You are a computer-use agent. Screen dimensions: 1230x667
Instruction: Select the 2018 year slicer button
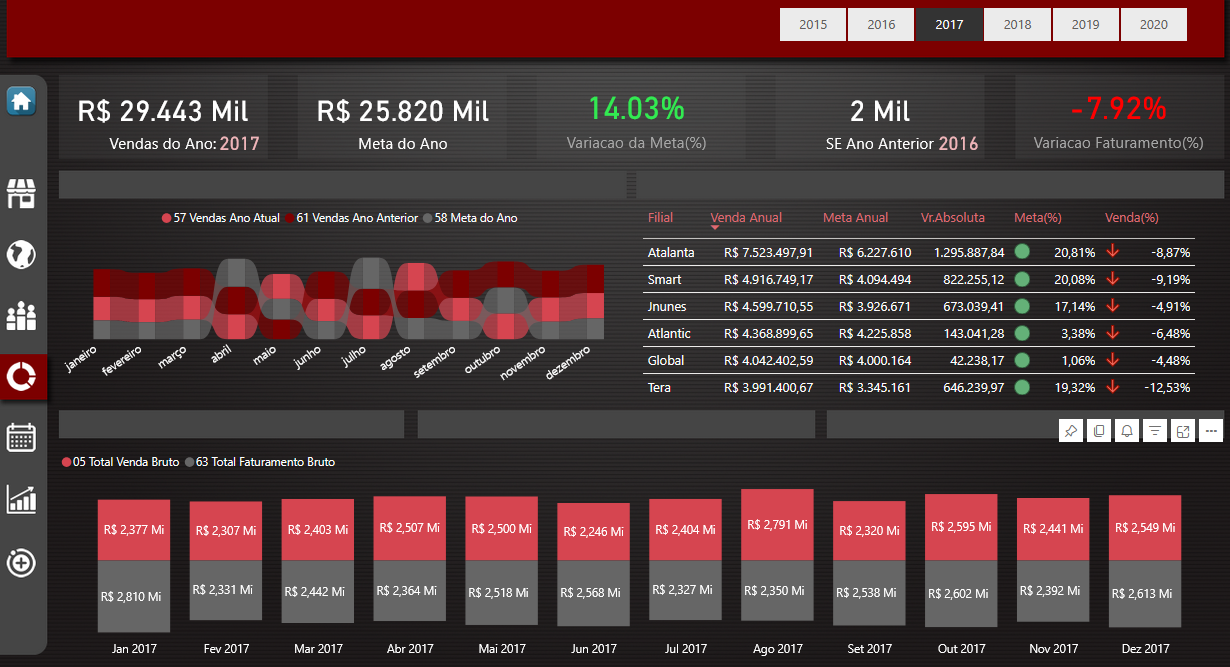1017,25
